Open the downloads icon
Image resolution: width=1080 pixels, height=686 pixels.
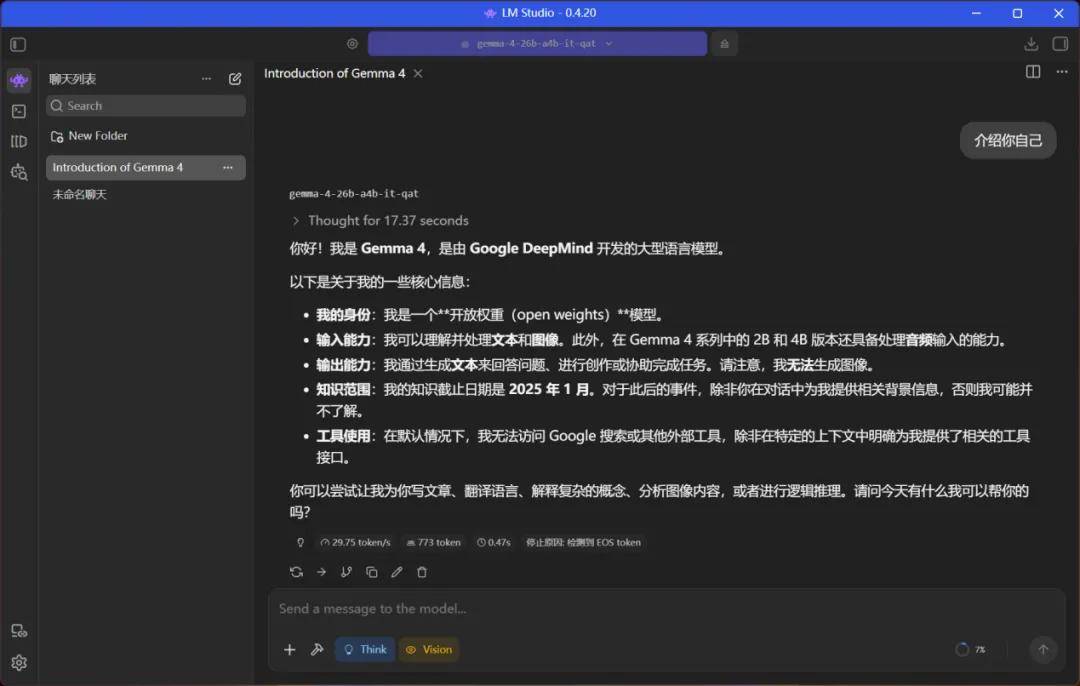[x=1030, y=44]
